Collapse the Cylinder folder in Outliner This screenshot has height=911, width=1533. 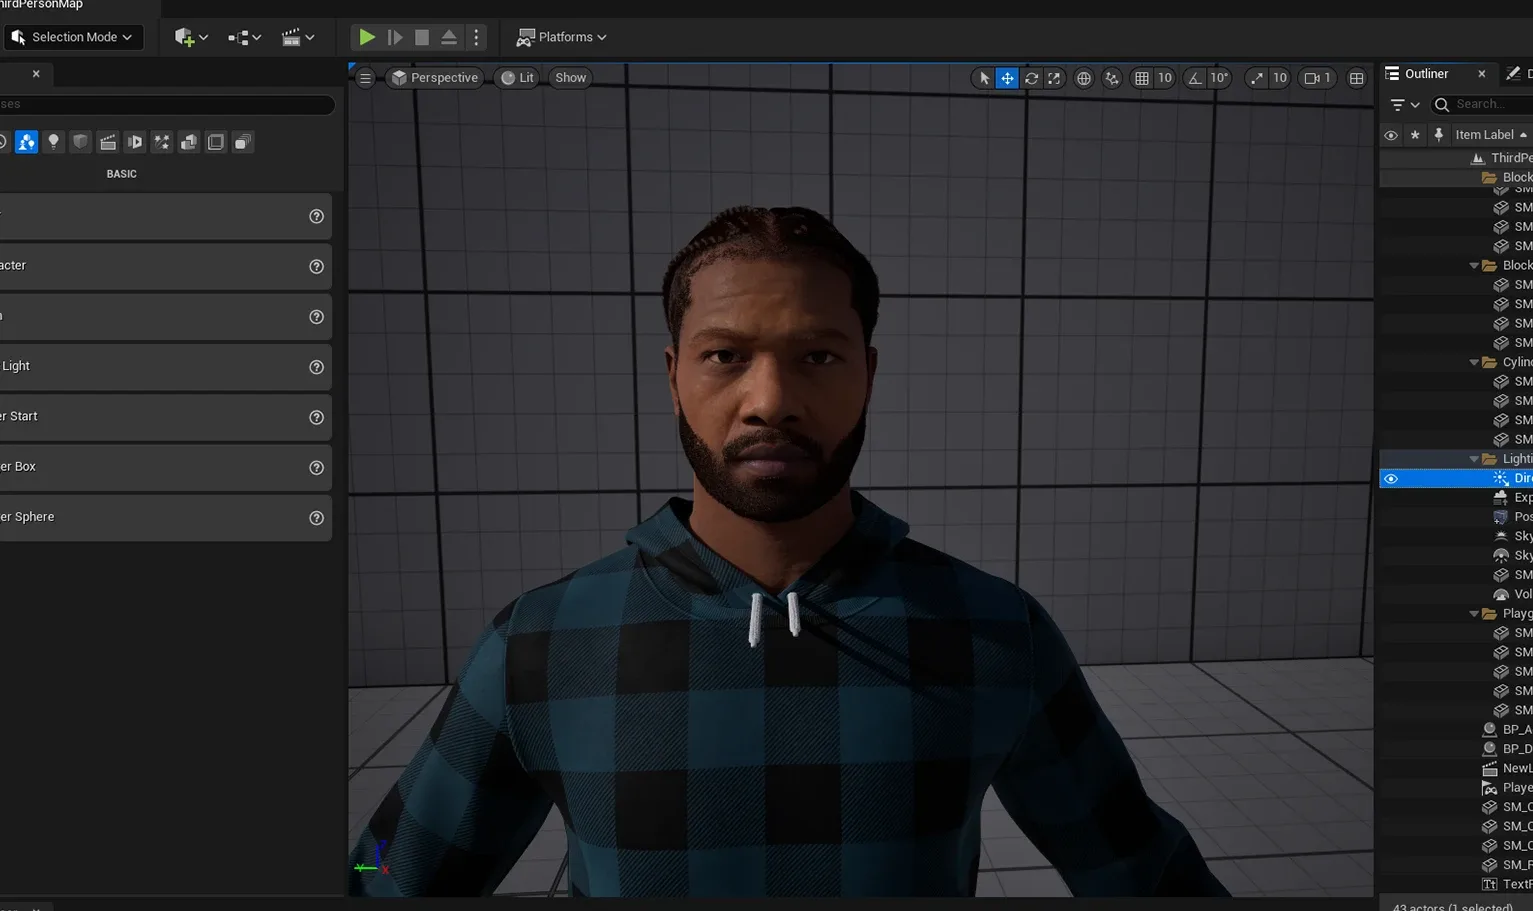click(1474, 362)
